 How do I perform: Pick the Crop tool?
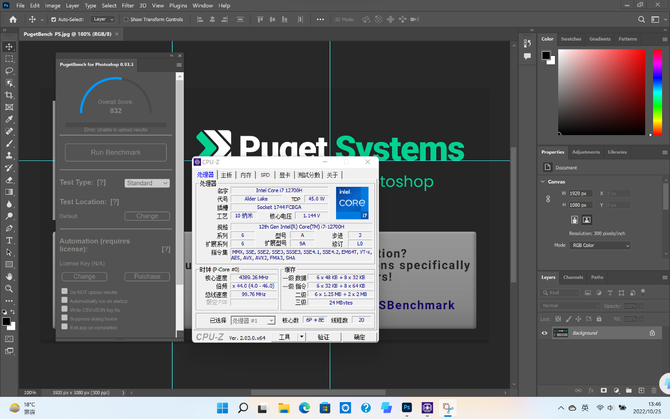click(9, 95)
